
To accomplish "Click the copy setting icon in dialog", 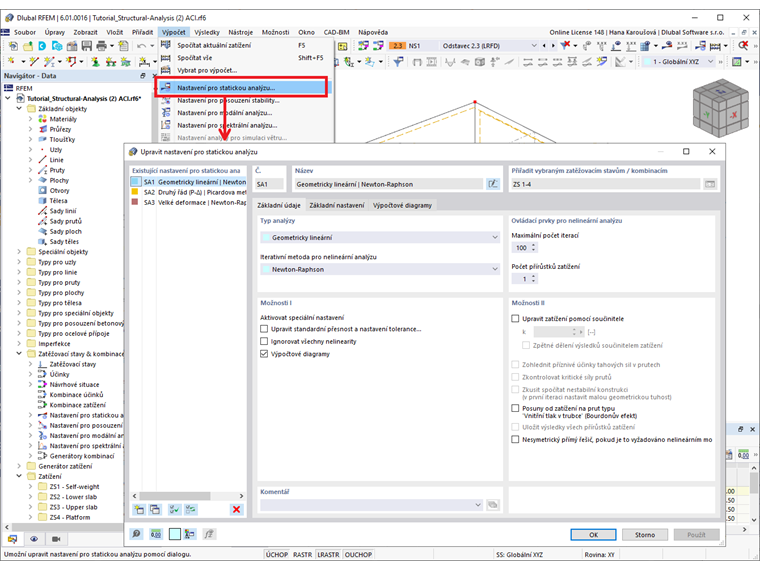I will 155,509.
